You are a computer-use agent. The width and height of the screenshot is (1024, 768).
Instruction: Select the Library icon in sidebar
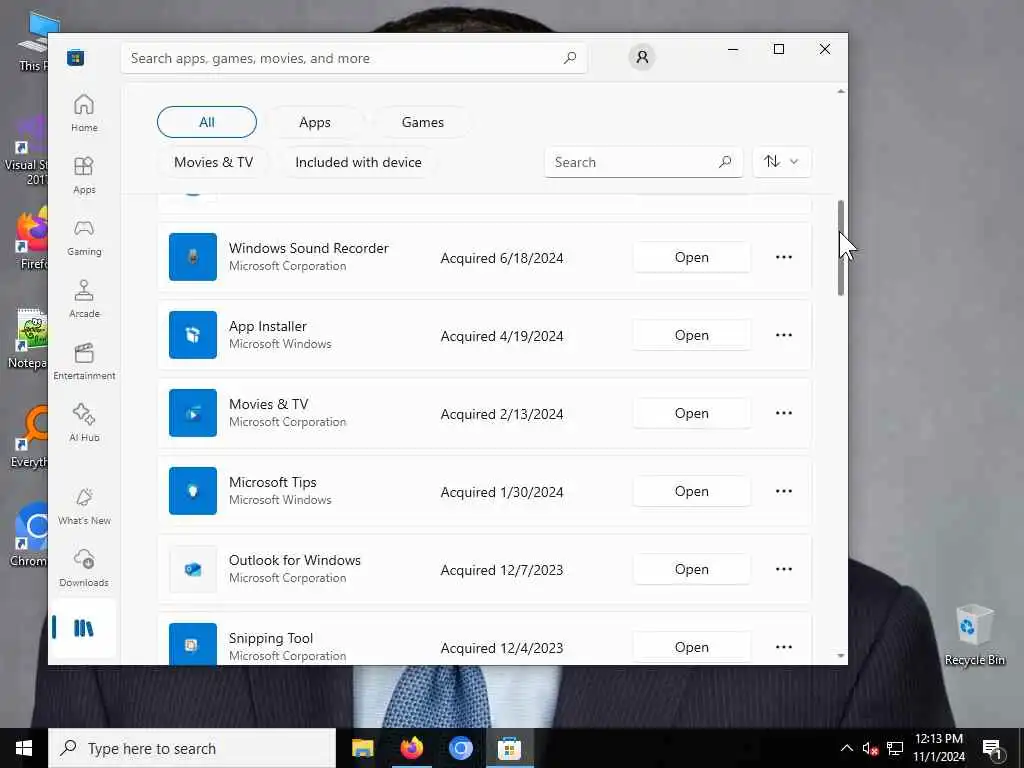point(84,628)
